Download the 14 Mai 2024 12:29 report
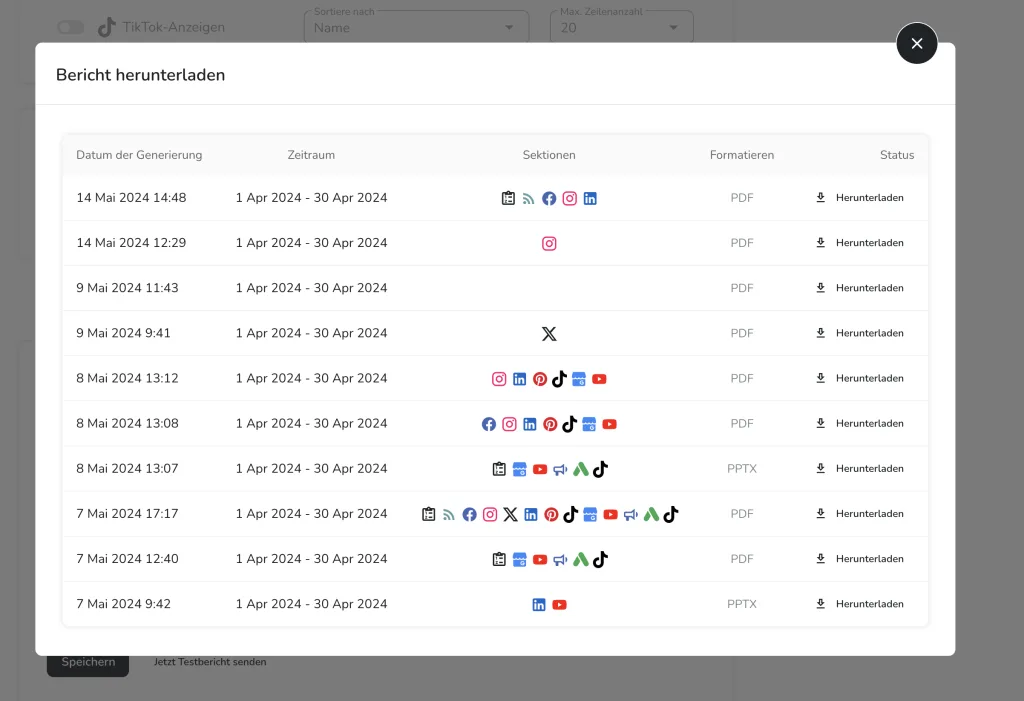 859,242
